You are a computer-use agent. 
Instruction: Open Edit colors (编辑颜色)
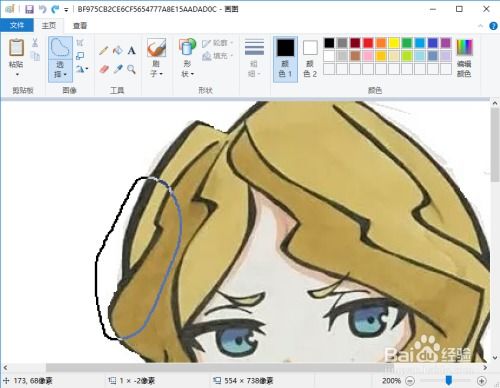point(464,58)
